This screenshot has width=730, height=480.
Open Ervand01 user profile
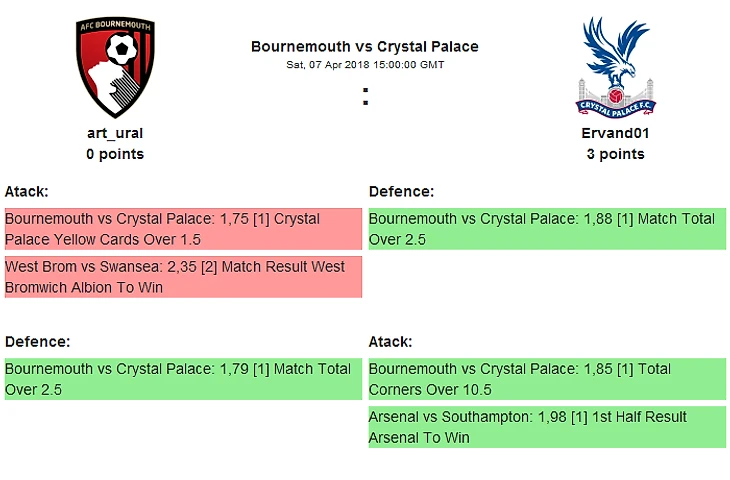(615, 133)
